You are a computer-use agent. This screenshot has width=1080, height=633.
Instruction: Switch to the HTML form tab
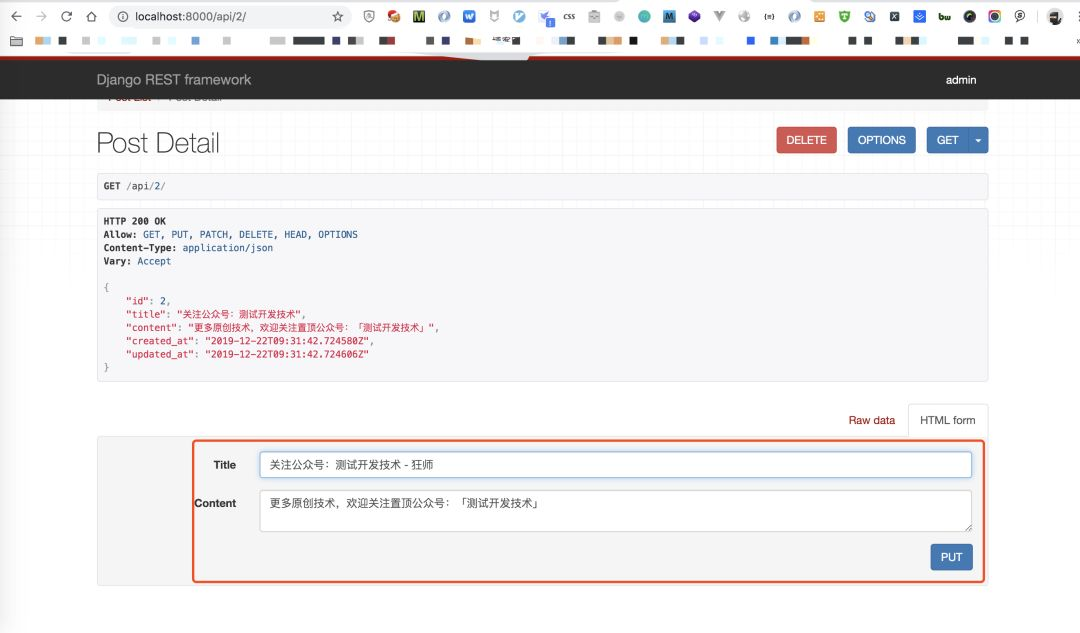948,420
